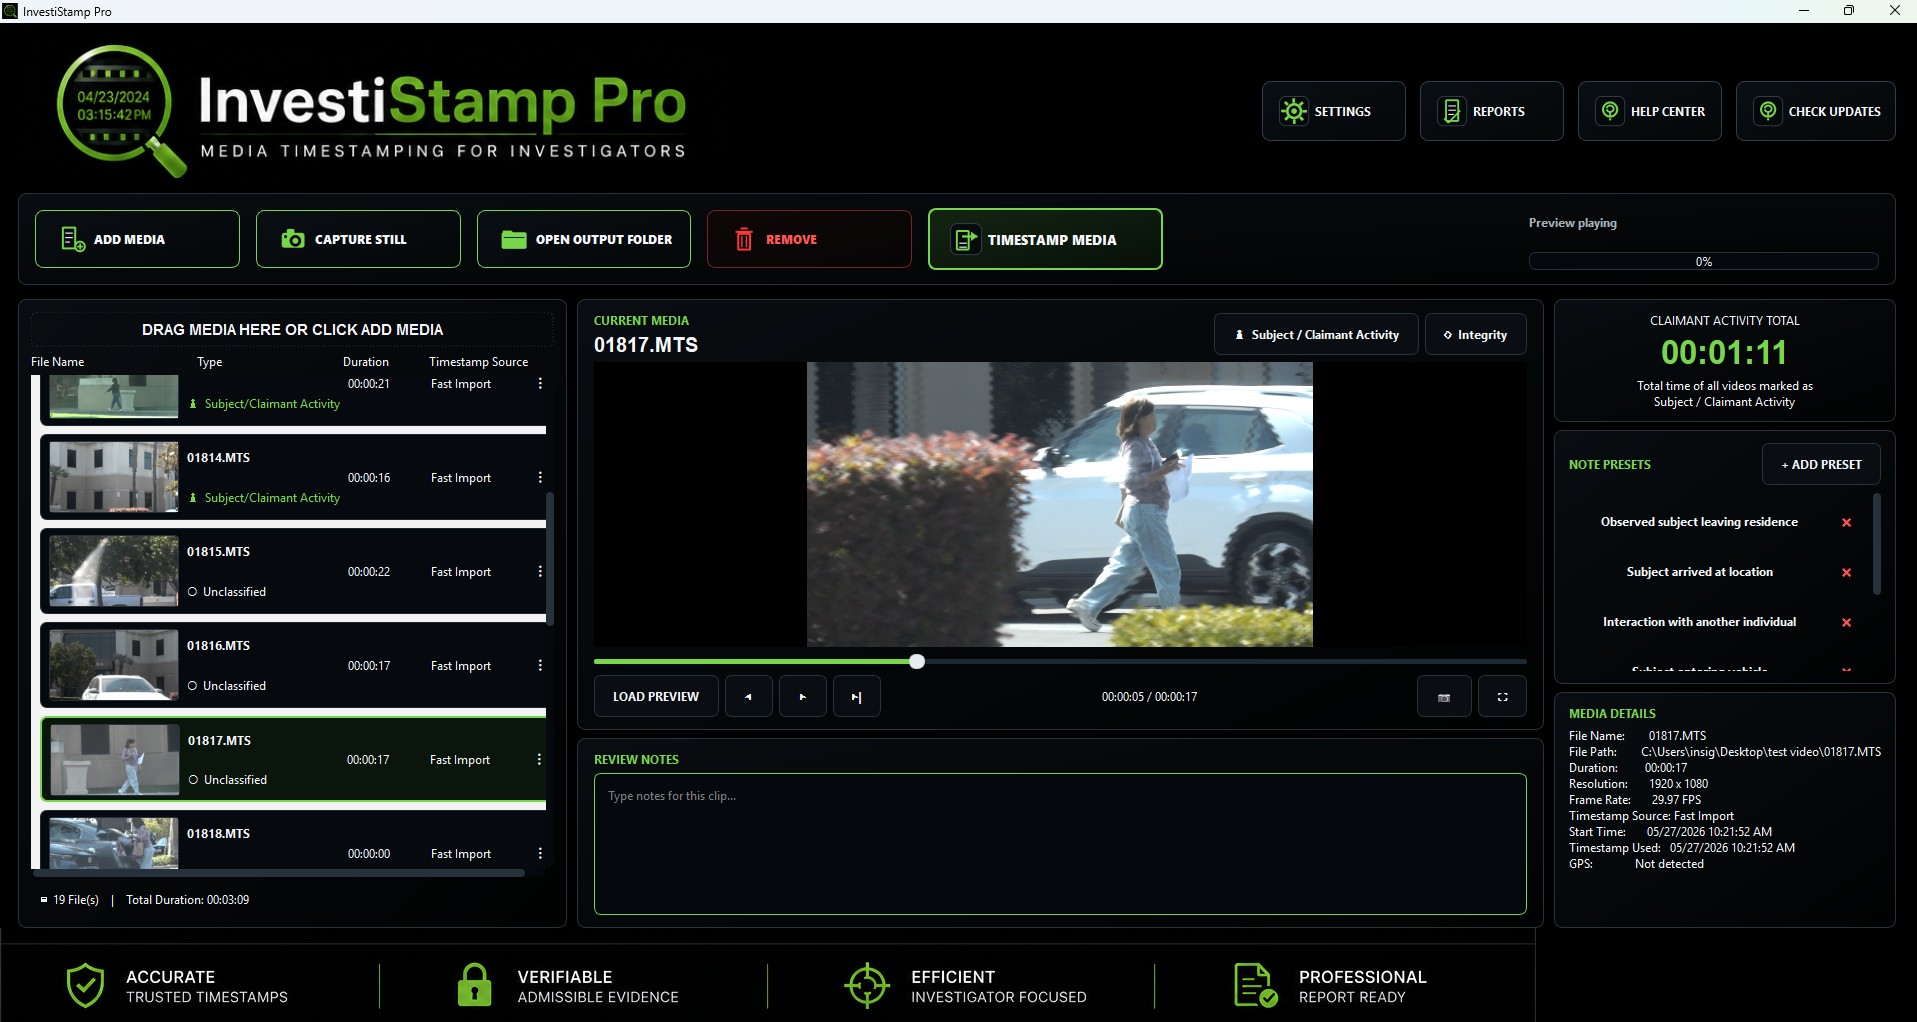Click Capture Still button
Image resolution: width=1917 pixels, height=1022 pixels.
(x=358, y=239)
